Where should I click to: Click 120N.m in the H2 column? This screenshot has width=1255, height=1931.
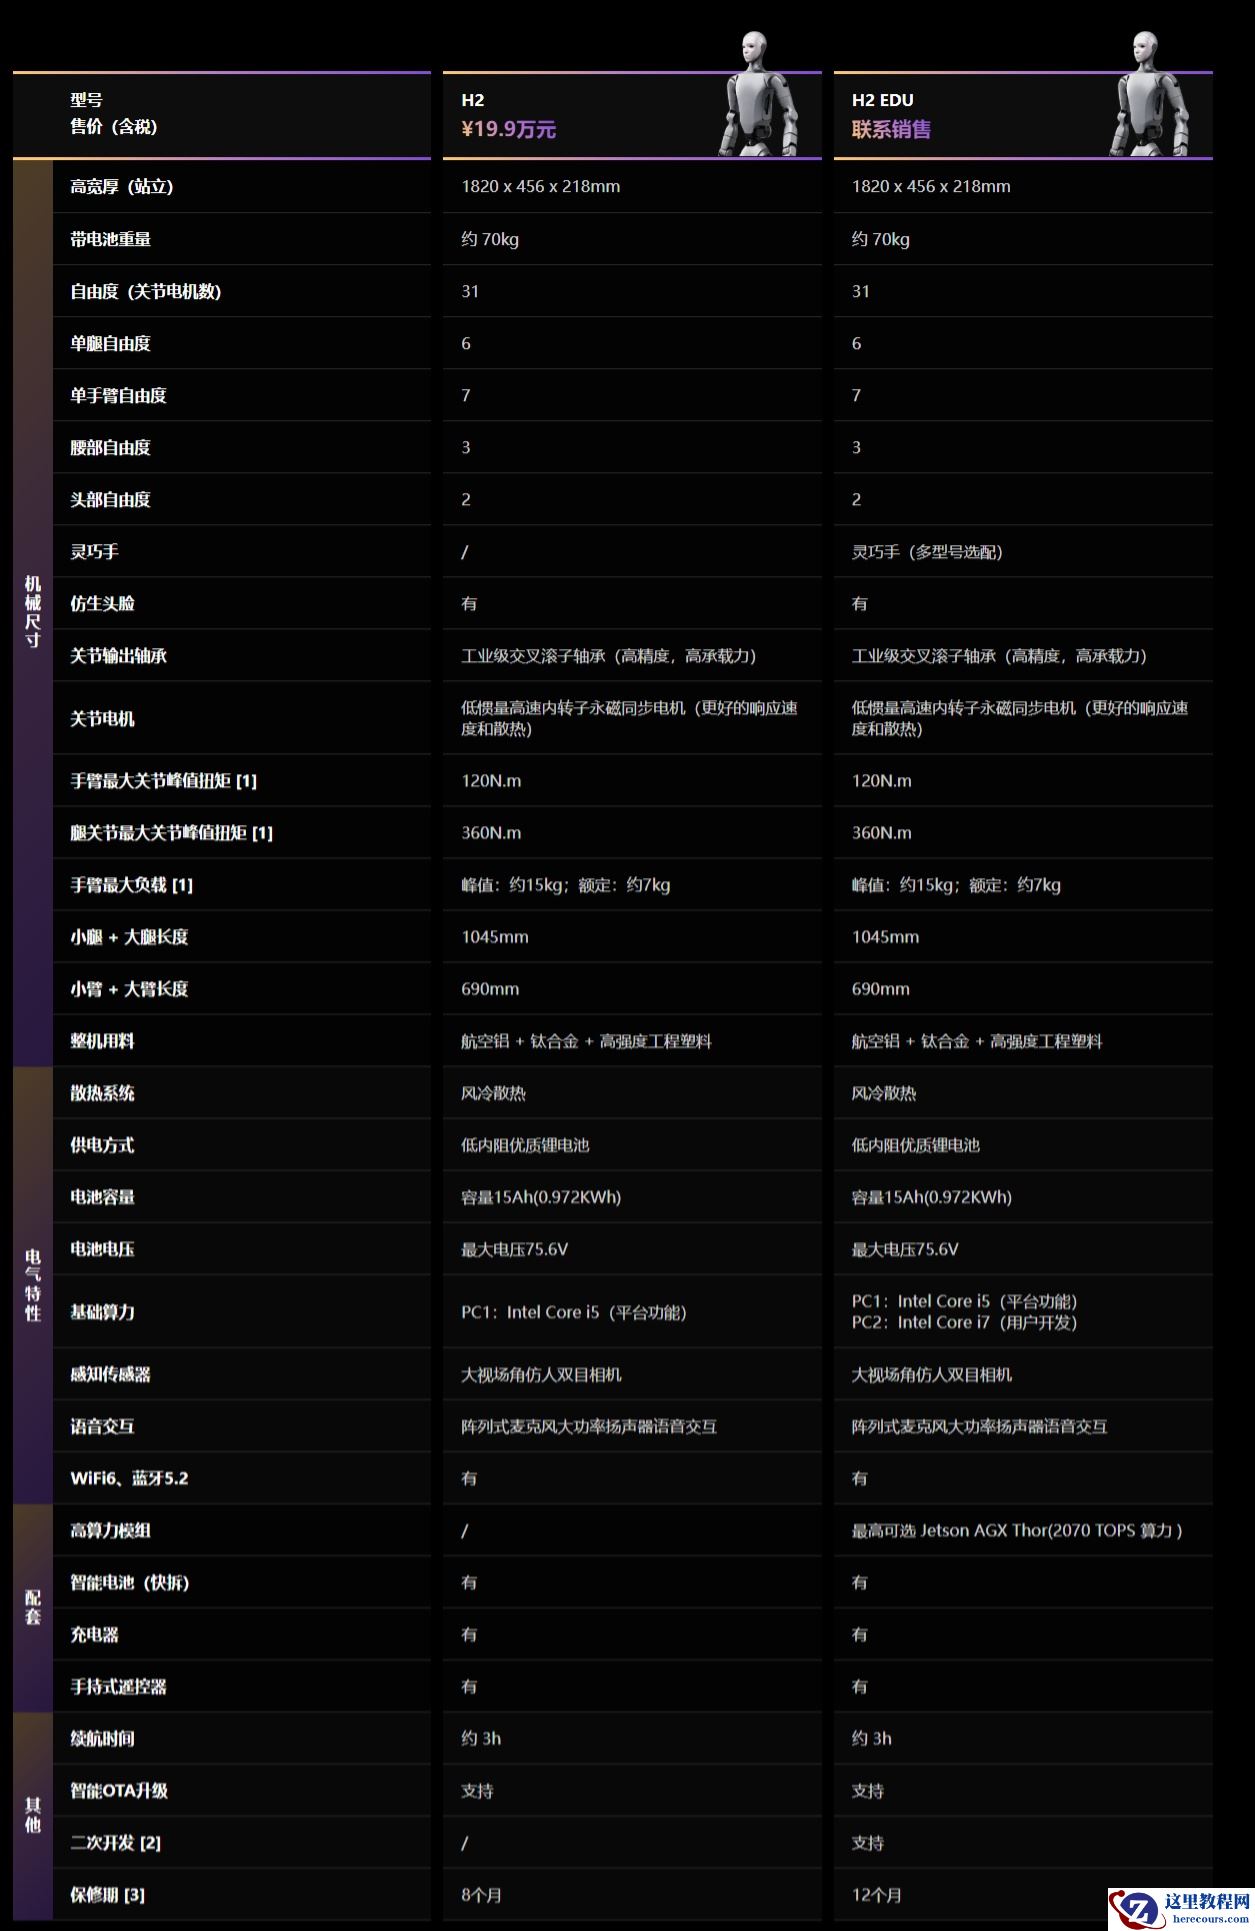tap(491, 781)
